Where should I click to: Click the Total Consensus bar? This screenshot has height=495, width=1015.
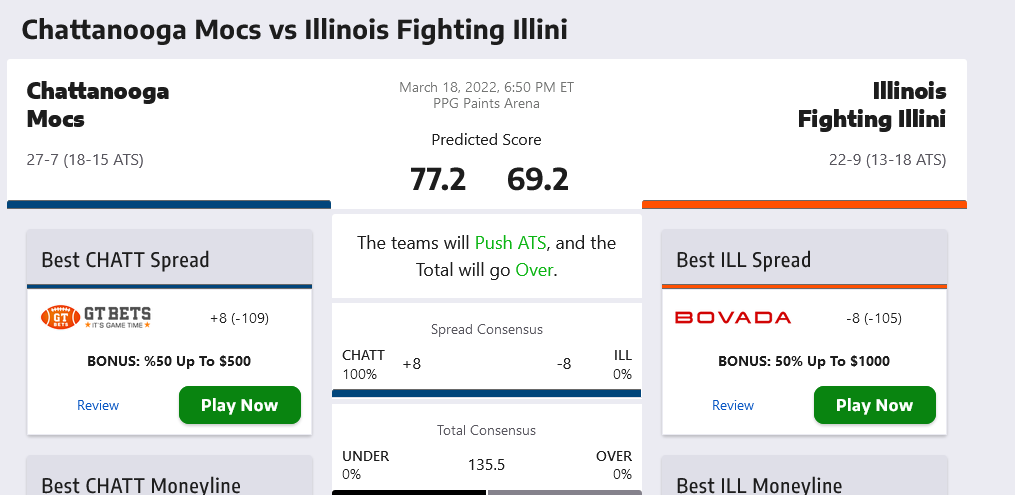click(486, 491)
